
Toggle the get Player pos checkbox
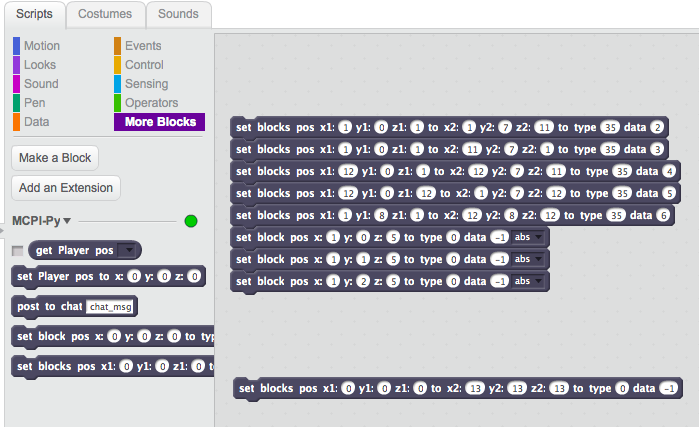click(x=17, y=251)
